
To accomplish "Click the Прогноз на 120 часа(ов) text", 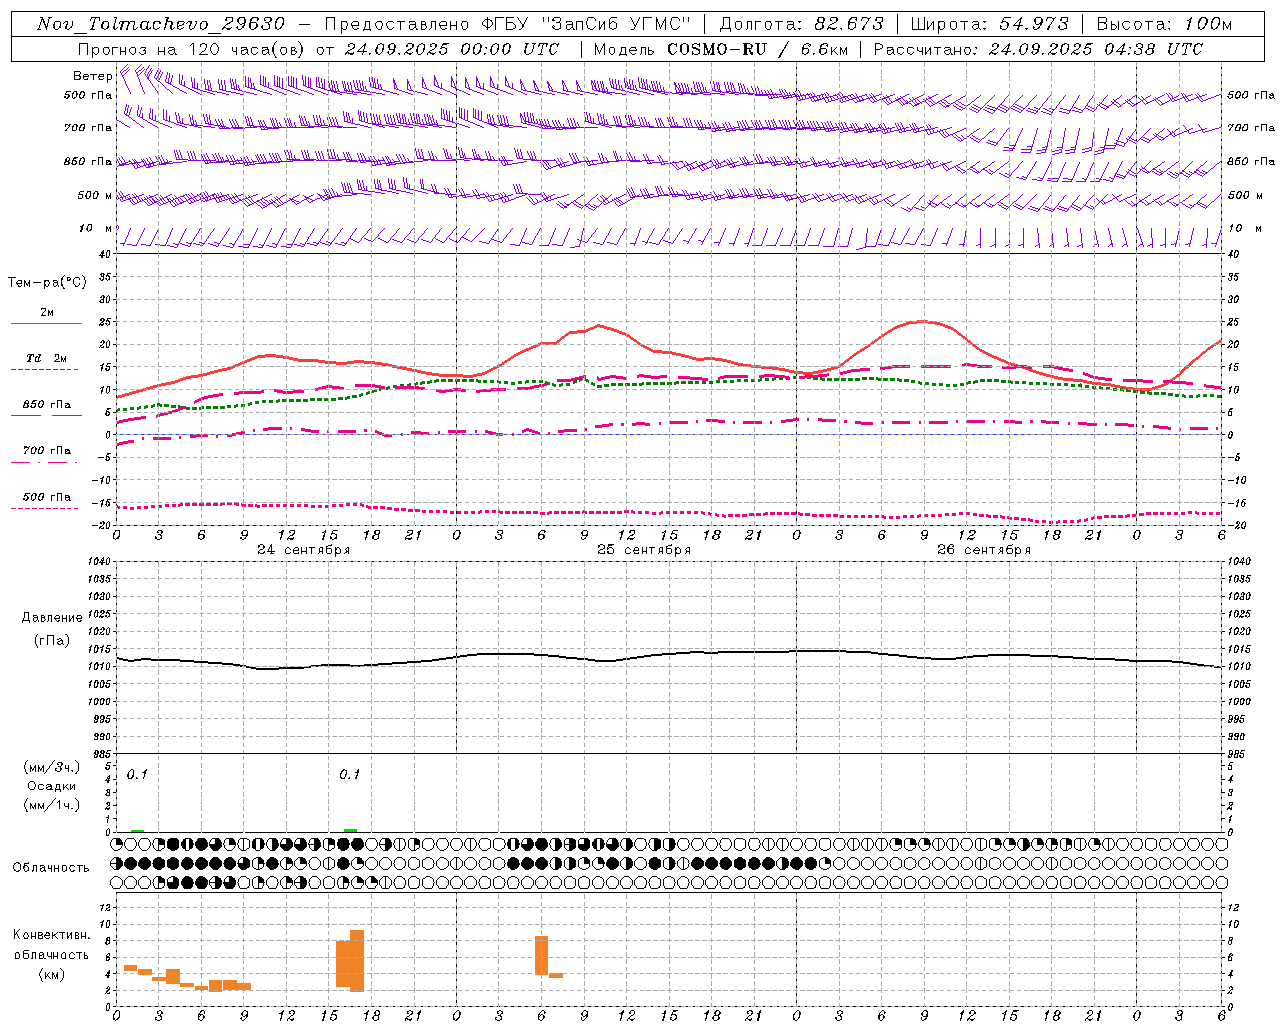I will click(192, 49).
